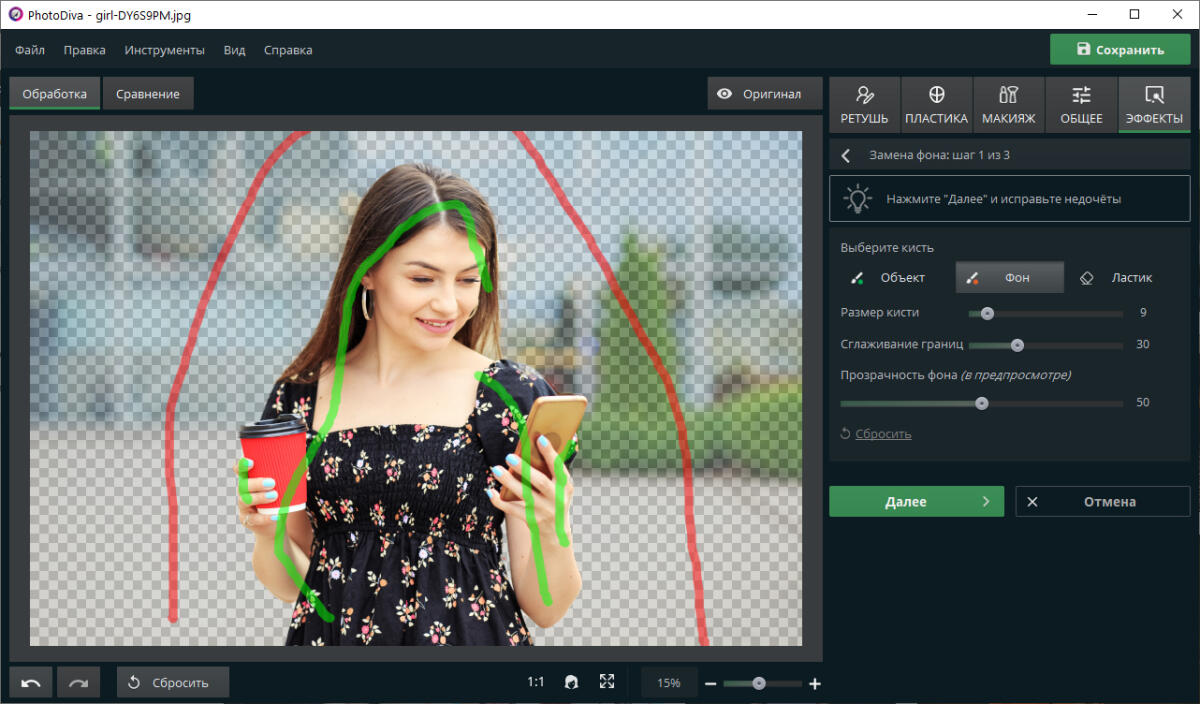Click the face-fit zoom icon
The width and height of the screenshot is (1200, 704).
pyautogui.click(x=571, y=682)
